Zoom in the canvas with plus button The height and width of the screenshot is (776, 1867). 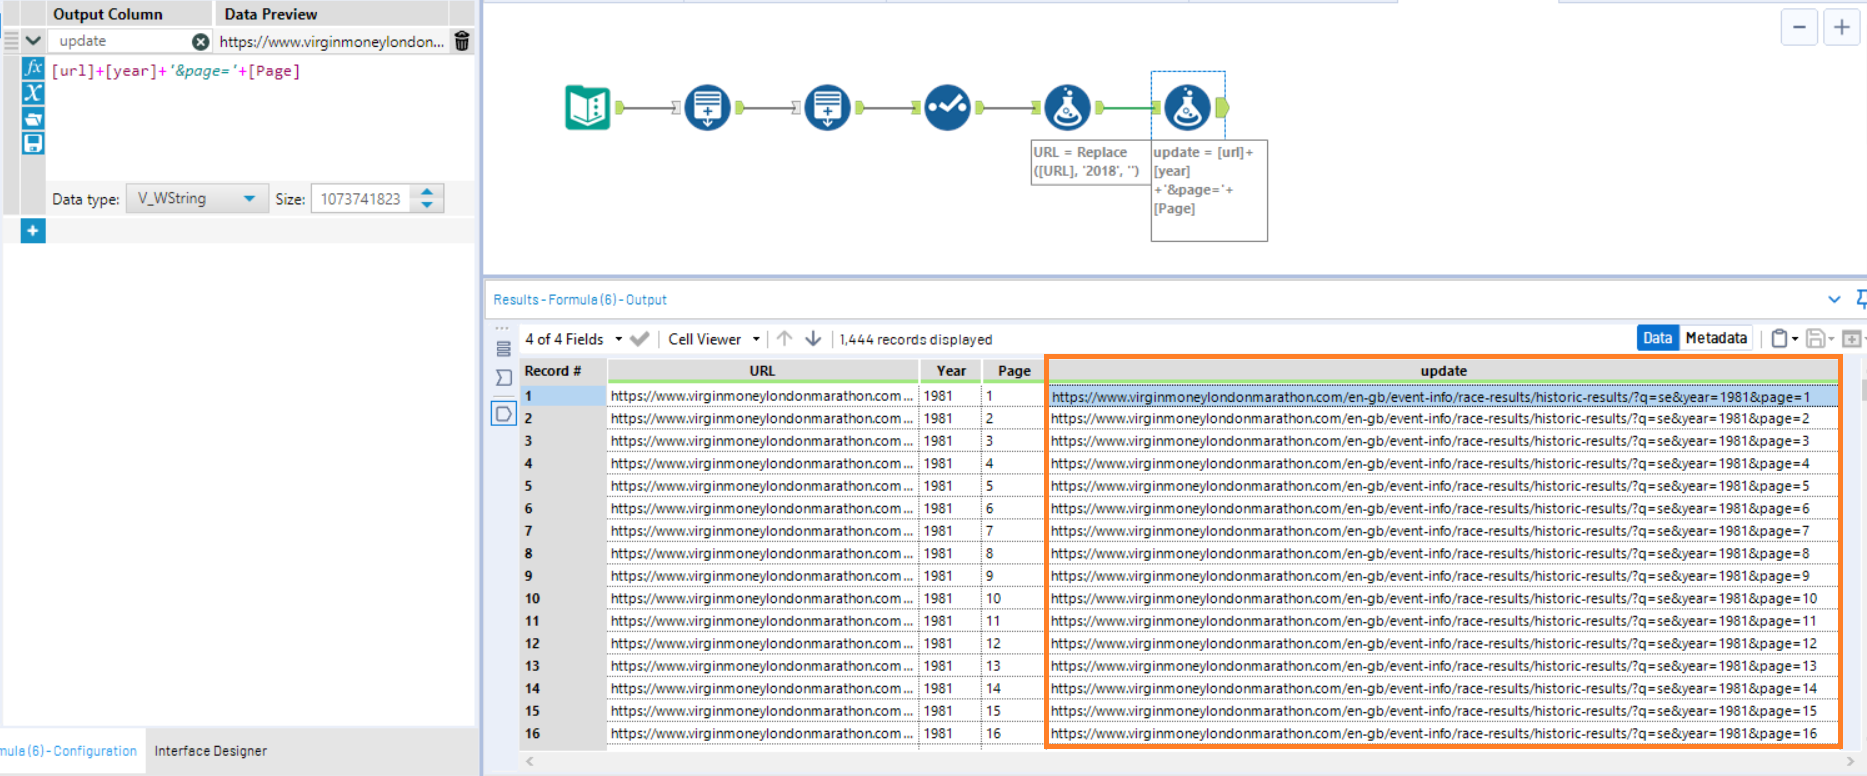click(x=1842, y=27)
